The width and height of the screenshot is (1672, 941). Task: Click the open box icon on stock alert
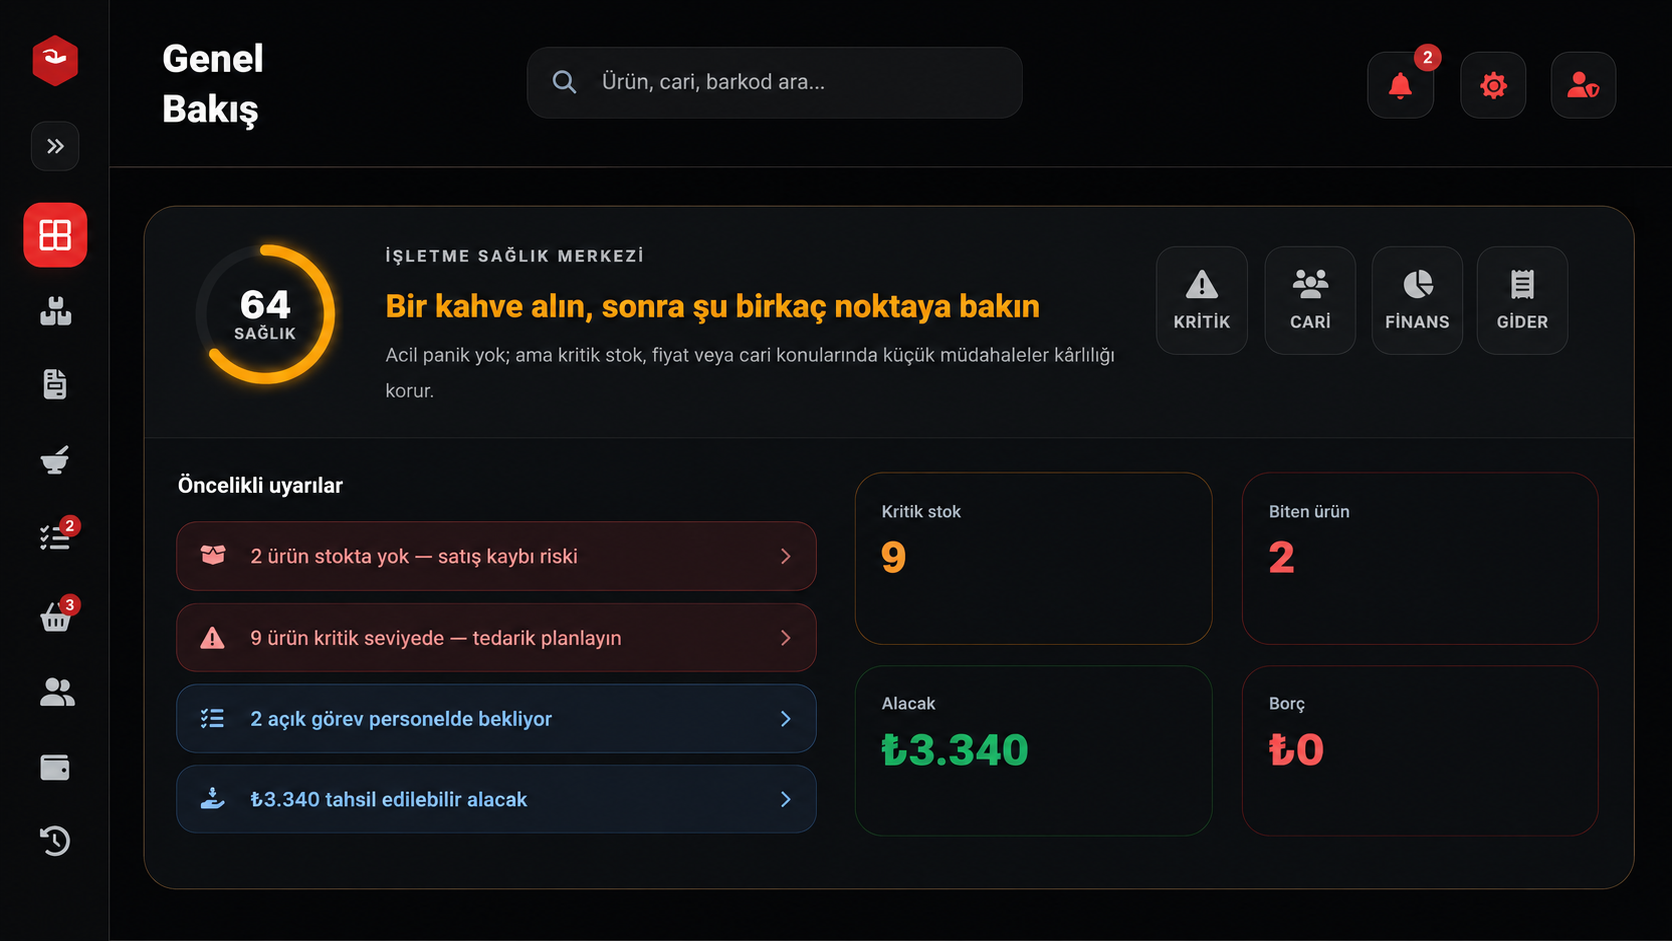(x=213, y=555)
